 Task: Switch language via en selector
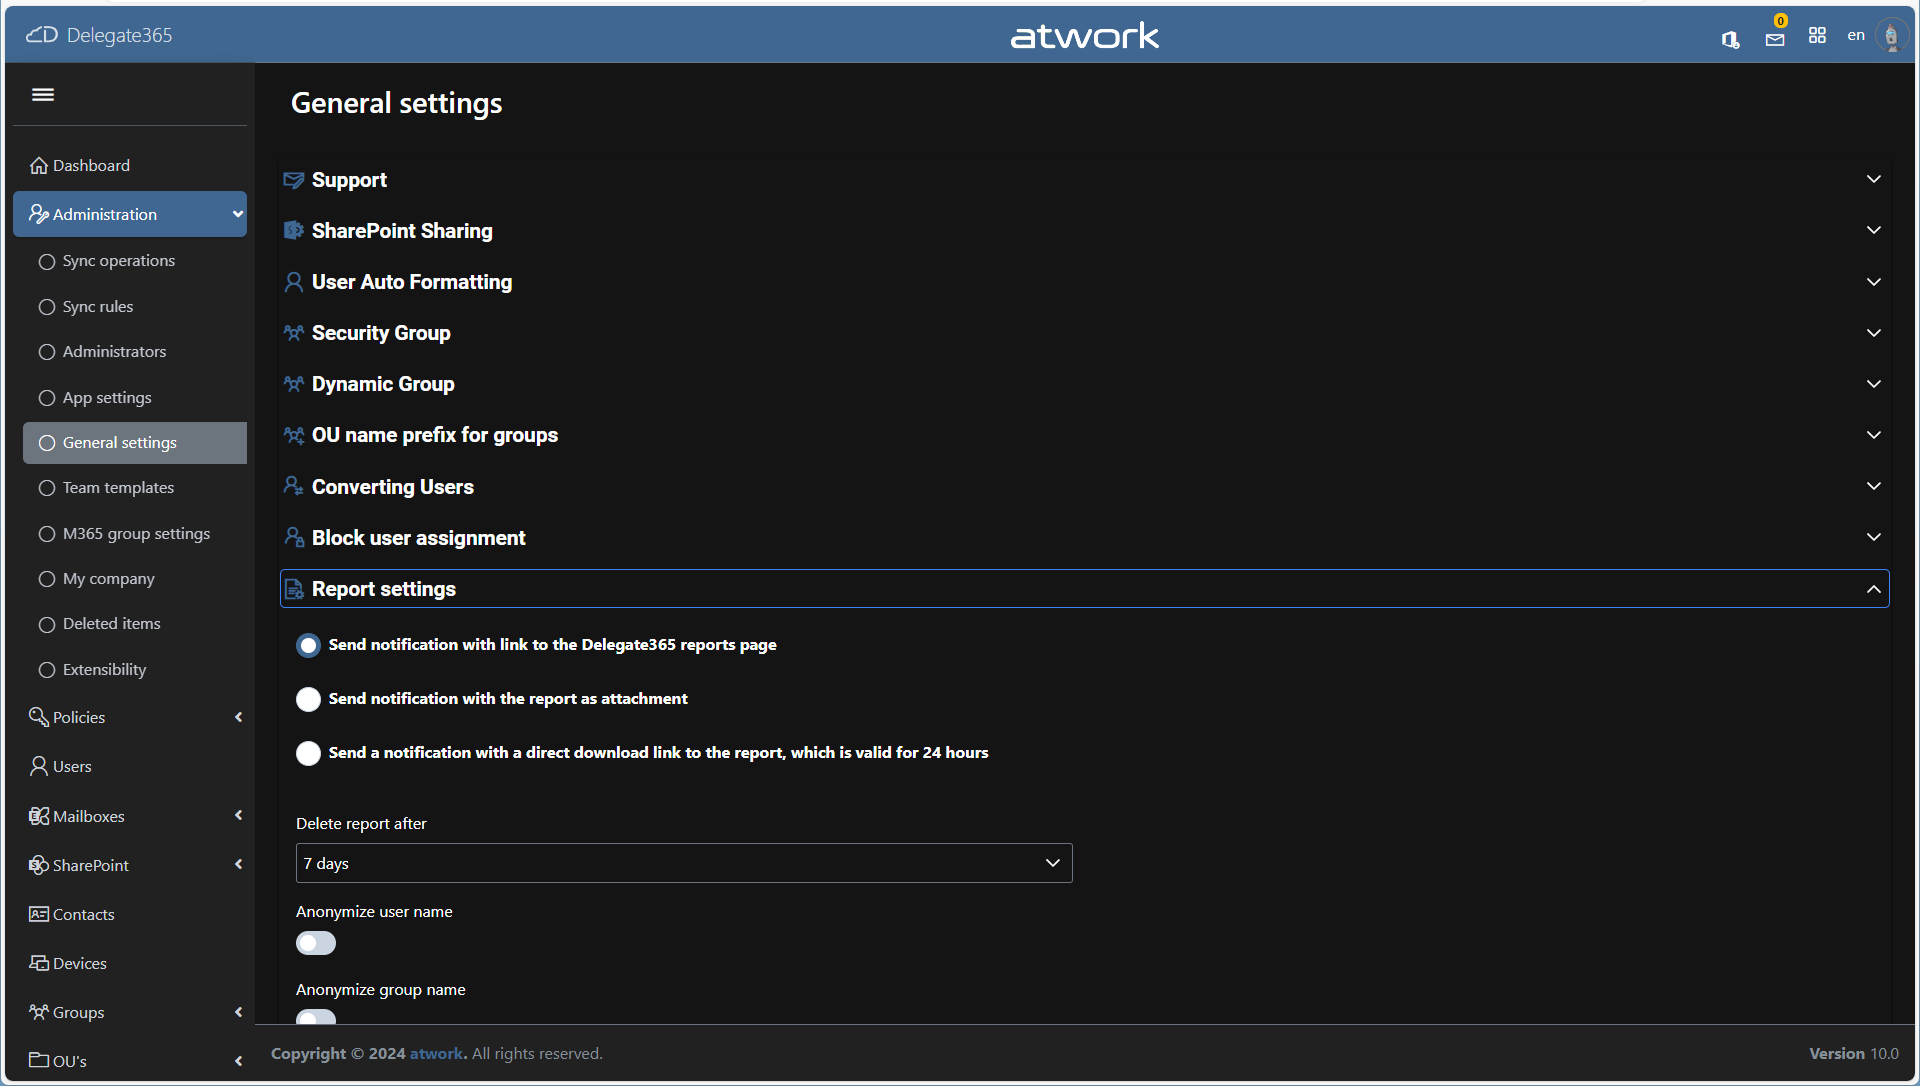click(1856, 35)
